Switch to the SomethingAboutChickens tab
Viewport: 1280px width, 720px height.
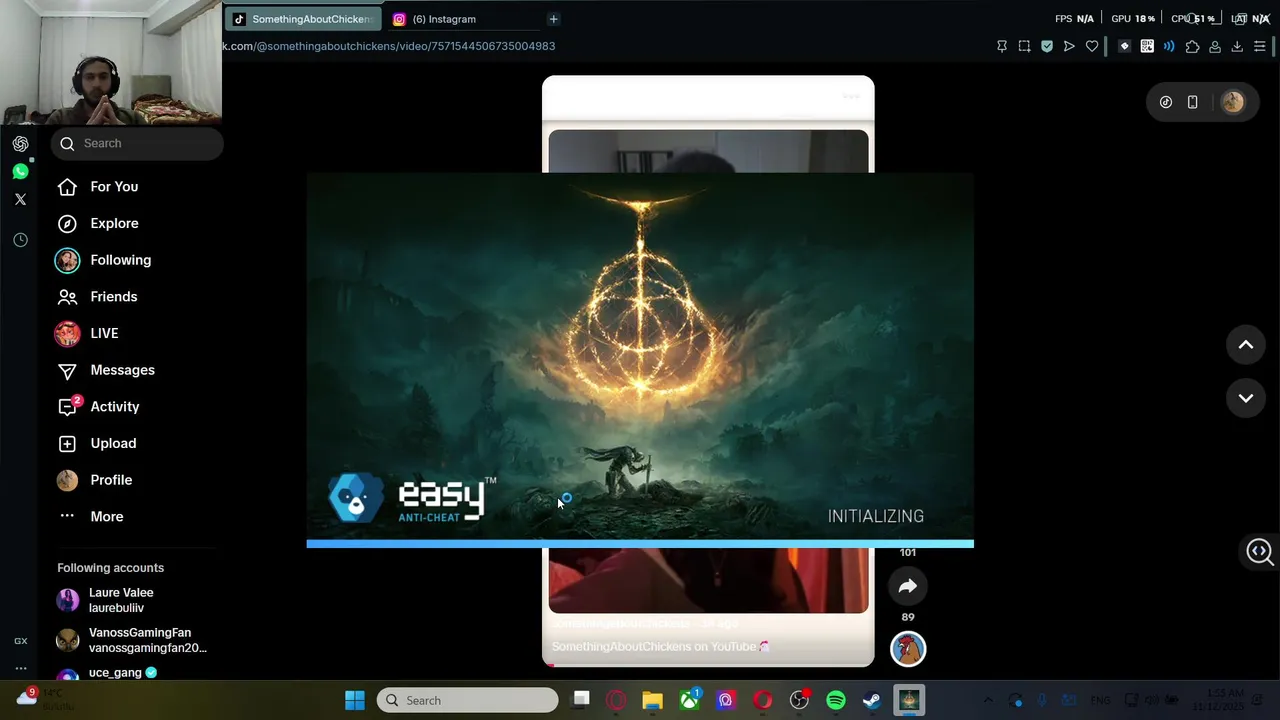click(303, 19)
